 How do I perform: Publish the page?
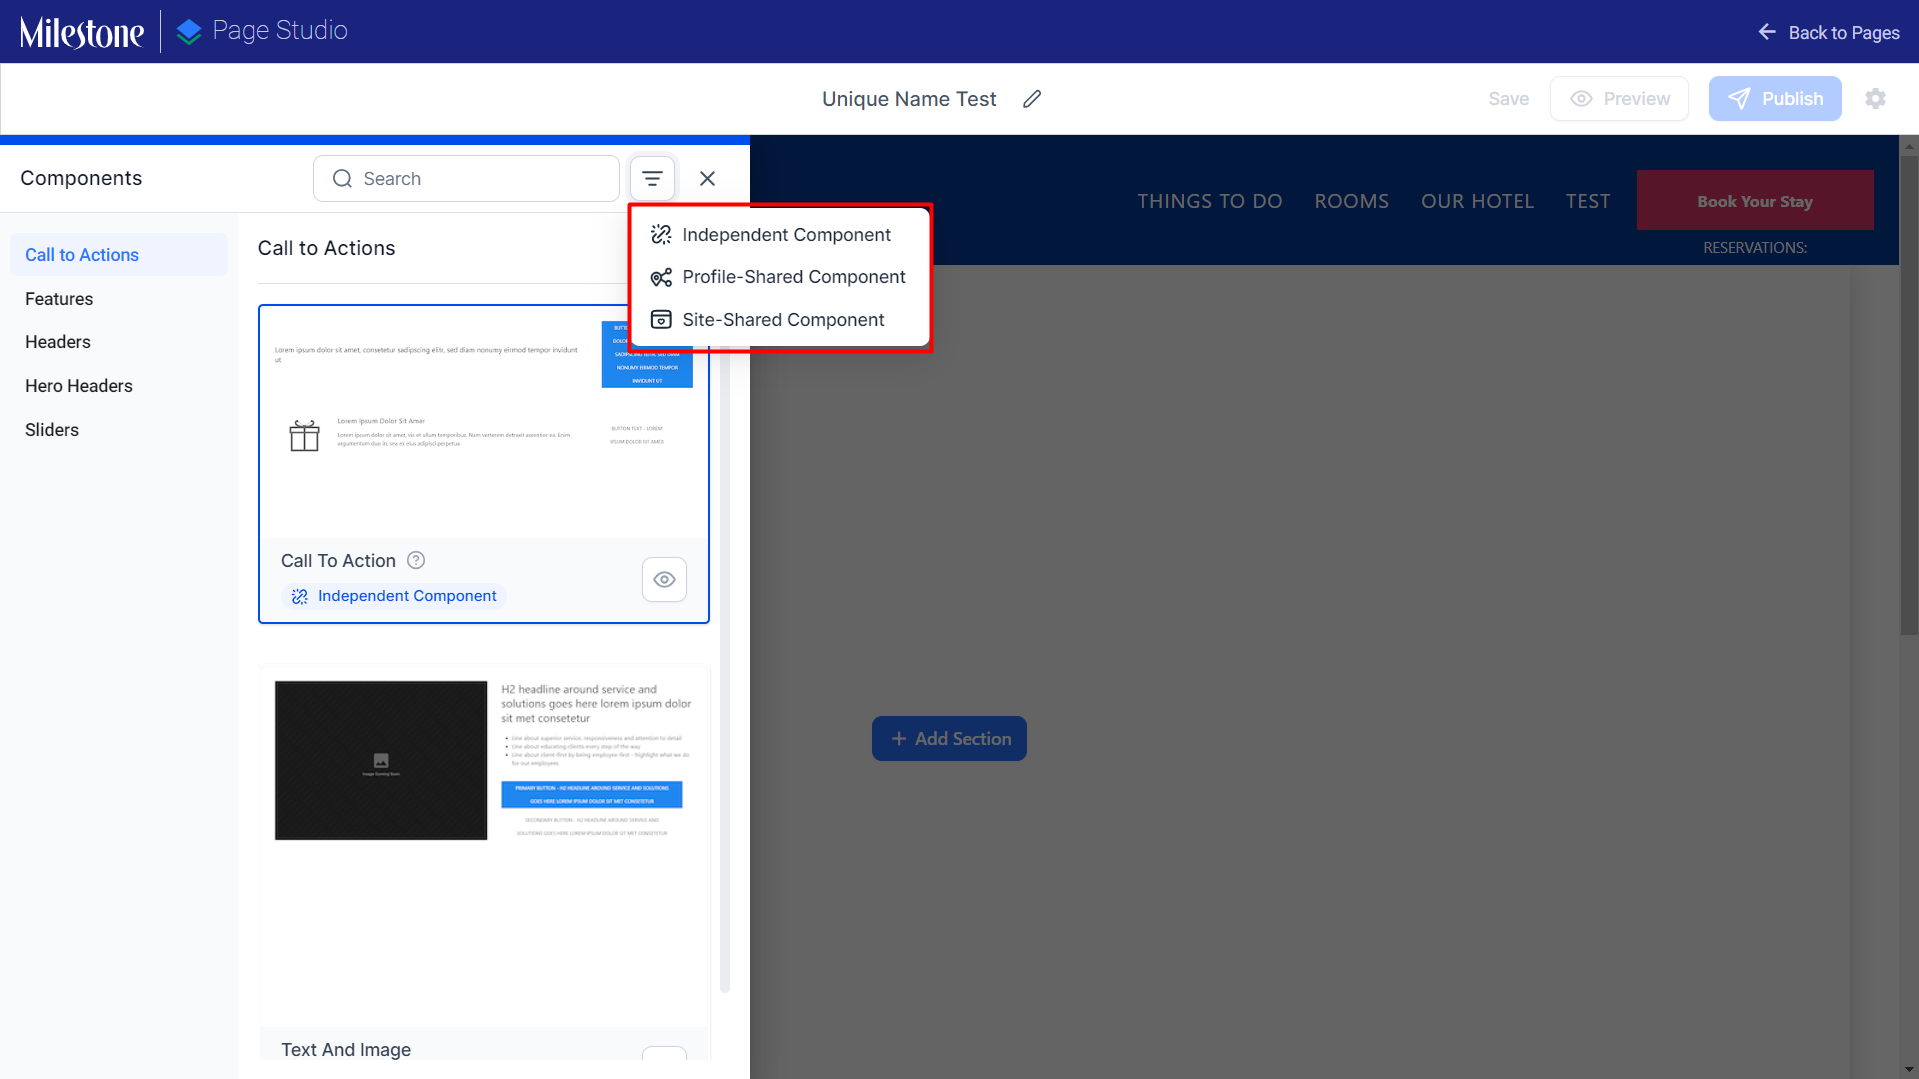coord(1775,99)
